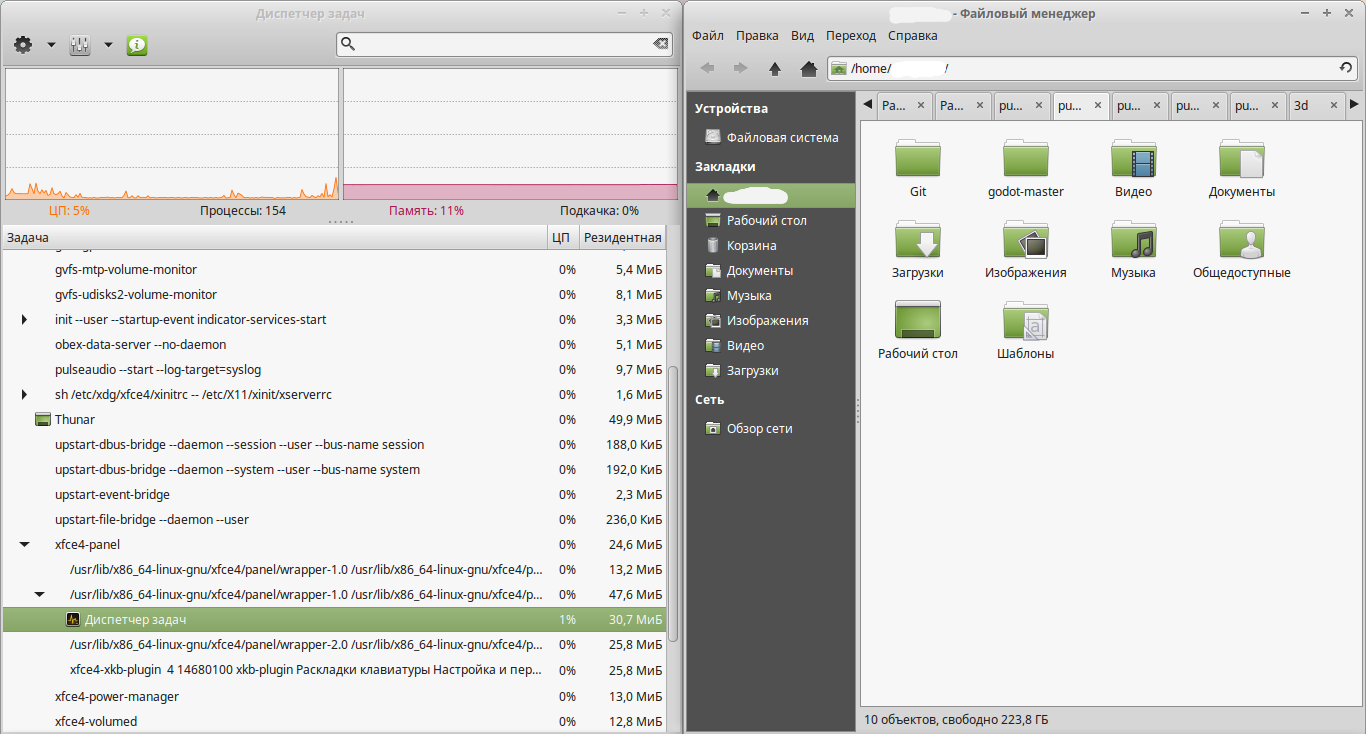
Task: Click the green info icon in Task Manager
Action: tap(137, 45)
